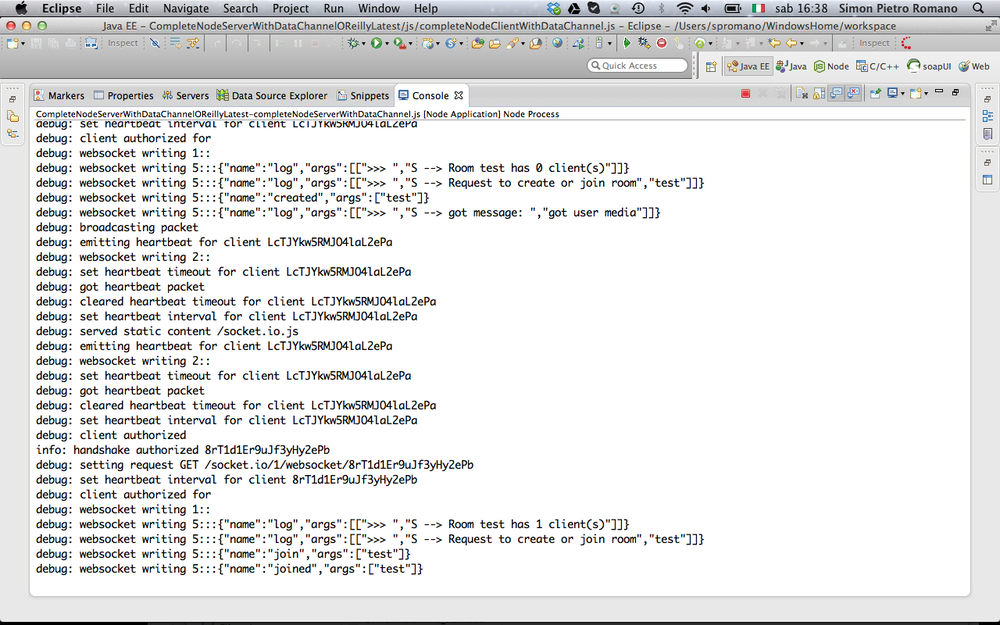This screenshot has height=625, width=1000.
Task: Click the green Run button icon
Action: click(x=376, y=43)
